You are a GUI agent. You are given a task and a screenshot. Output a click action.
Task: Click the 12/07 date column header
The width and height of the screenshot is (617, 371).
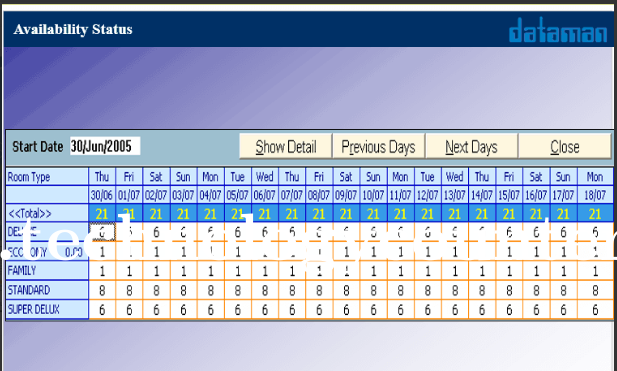point(428,195)
